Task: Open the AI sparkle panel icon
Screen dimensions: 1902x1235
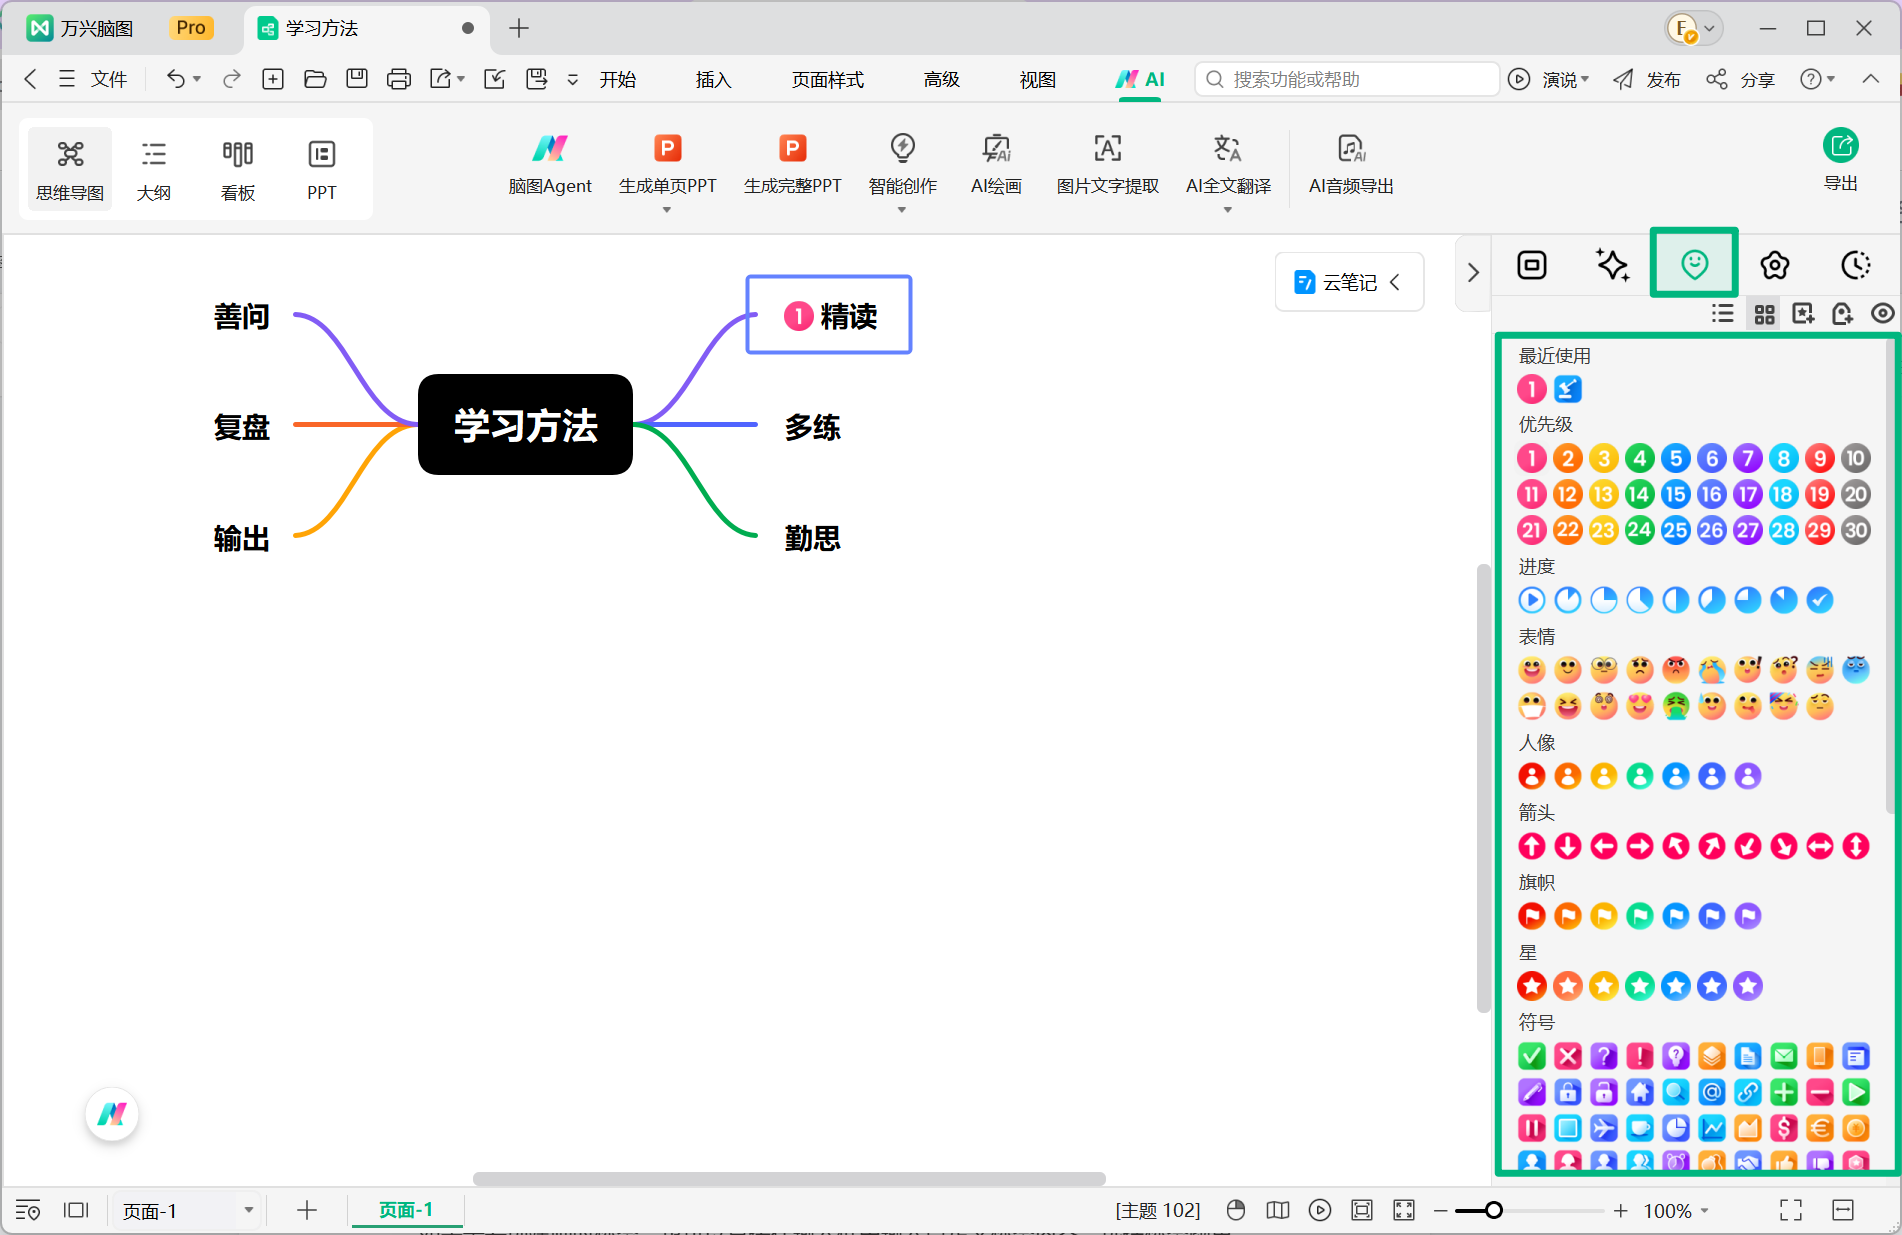Action: 1612,265
